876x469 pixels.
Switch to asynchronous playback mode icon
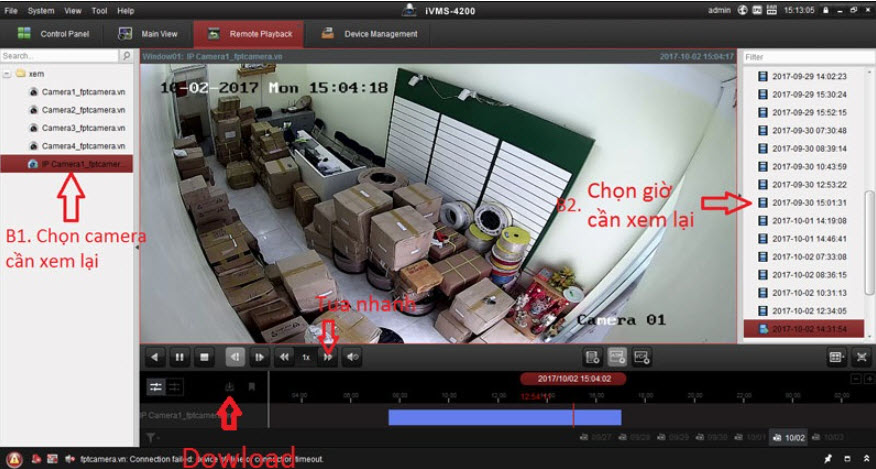click(174, 386)
